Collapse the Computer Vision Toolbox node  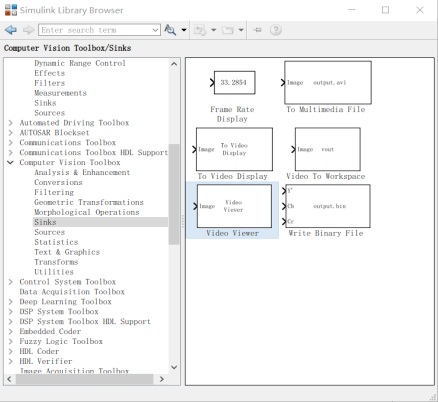tap(11, 162)
